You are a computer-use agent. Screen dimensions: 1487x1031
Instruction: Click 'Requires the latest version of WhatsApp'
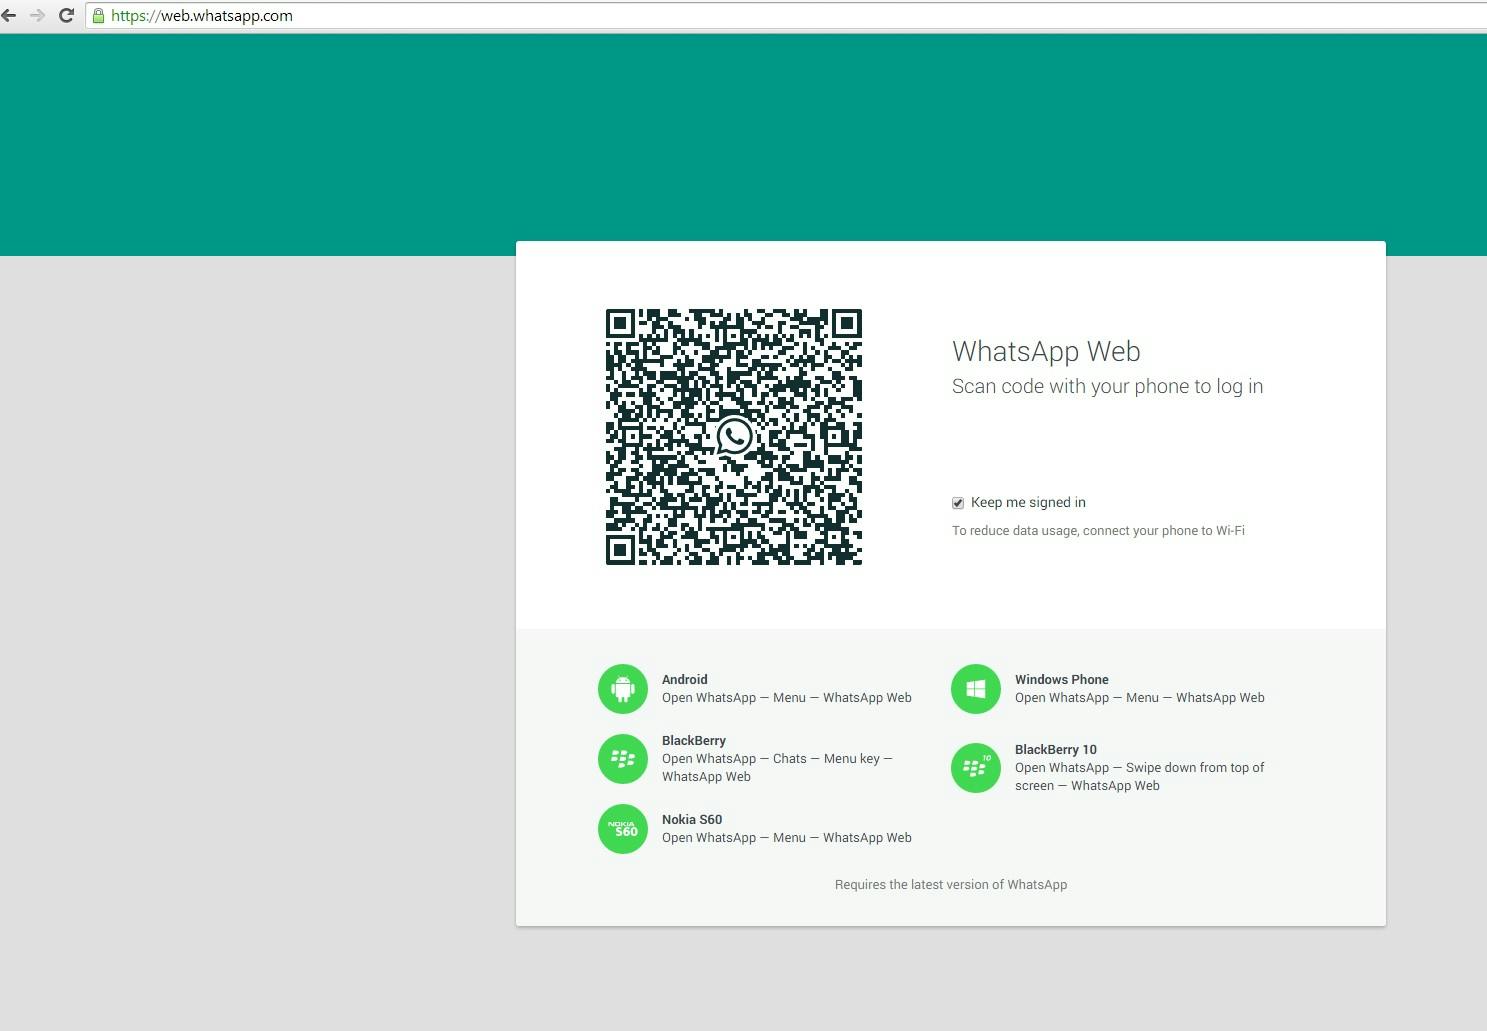coord(951,885)
